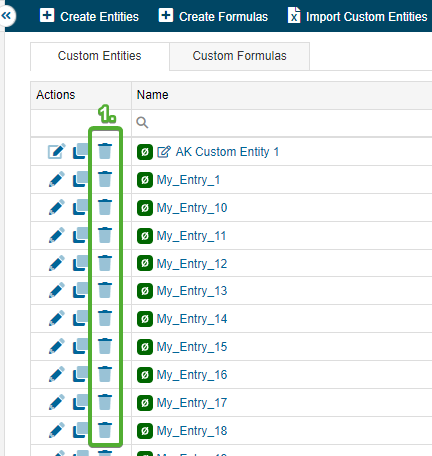432x456 pixels.
Task: Collapse the sidebar with double chevron
Action: pos(6,15)
